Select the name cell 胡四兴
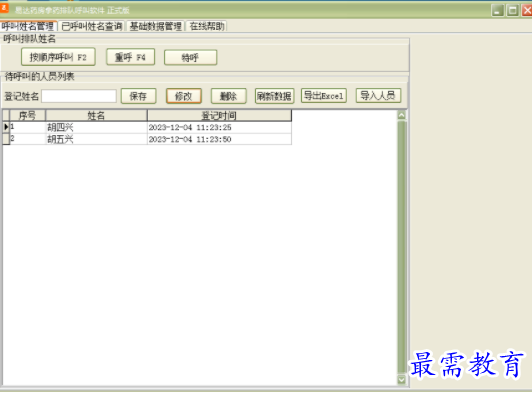 96,127
